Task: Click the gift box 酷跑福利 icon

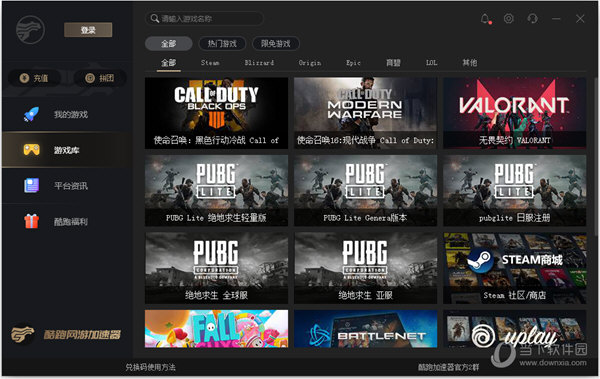Action: pos(31,221)
